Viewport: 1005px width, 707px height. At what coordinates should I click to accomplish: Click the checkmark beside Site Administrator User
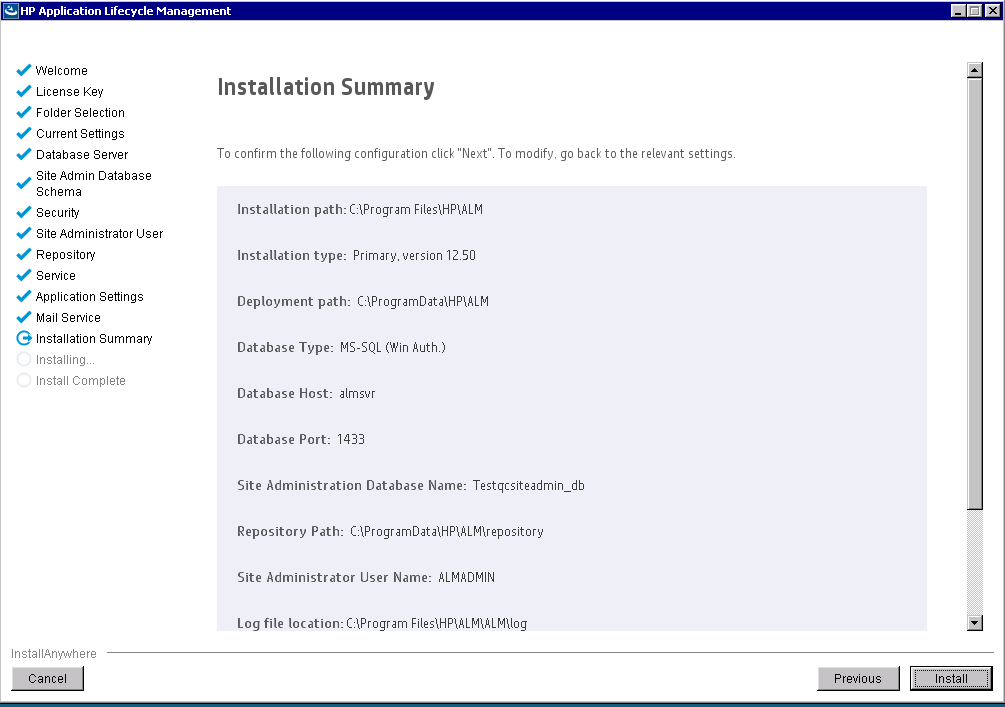click(24, 233)
